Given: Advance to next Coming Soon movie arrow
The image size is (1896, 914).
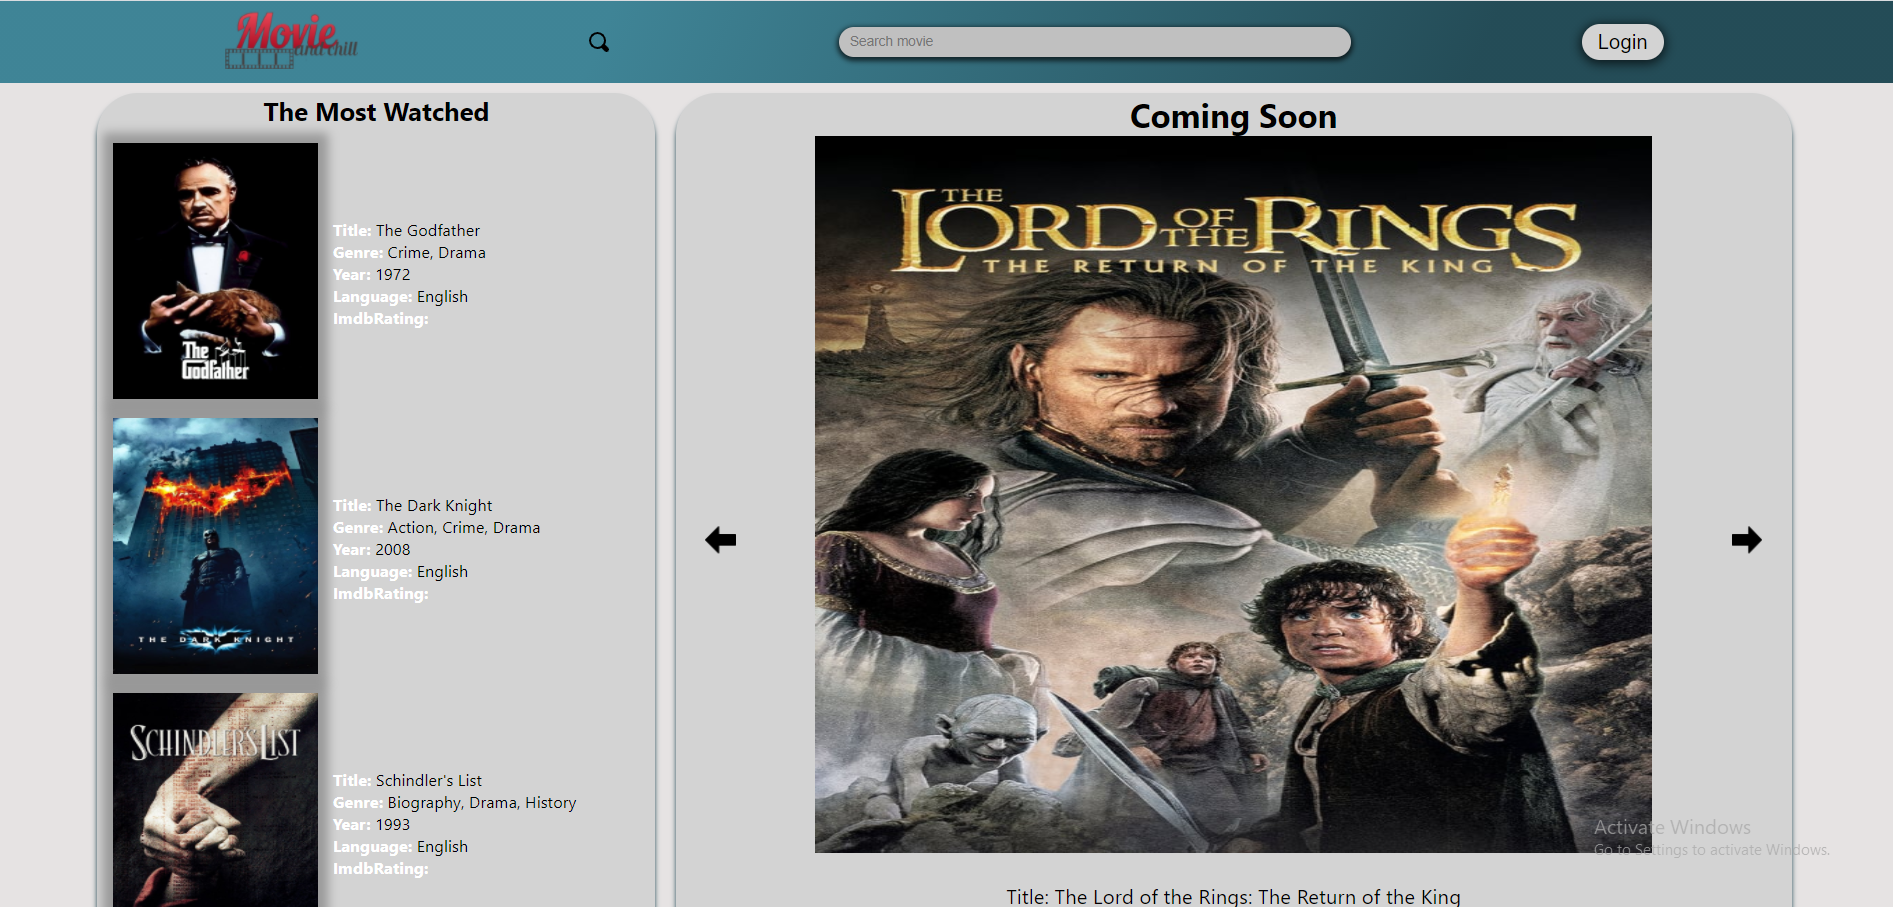Looking at the screenshot, I should click(x=1746, y=540).
